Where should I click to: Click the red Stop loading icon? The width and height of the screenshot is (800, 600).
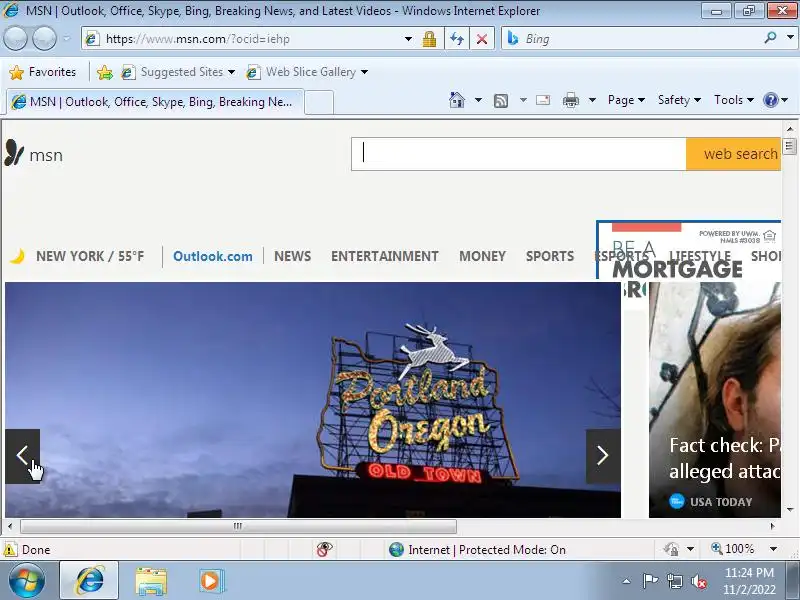pos(482,39)
